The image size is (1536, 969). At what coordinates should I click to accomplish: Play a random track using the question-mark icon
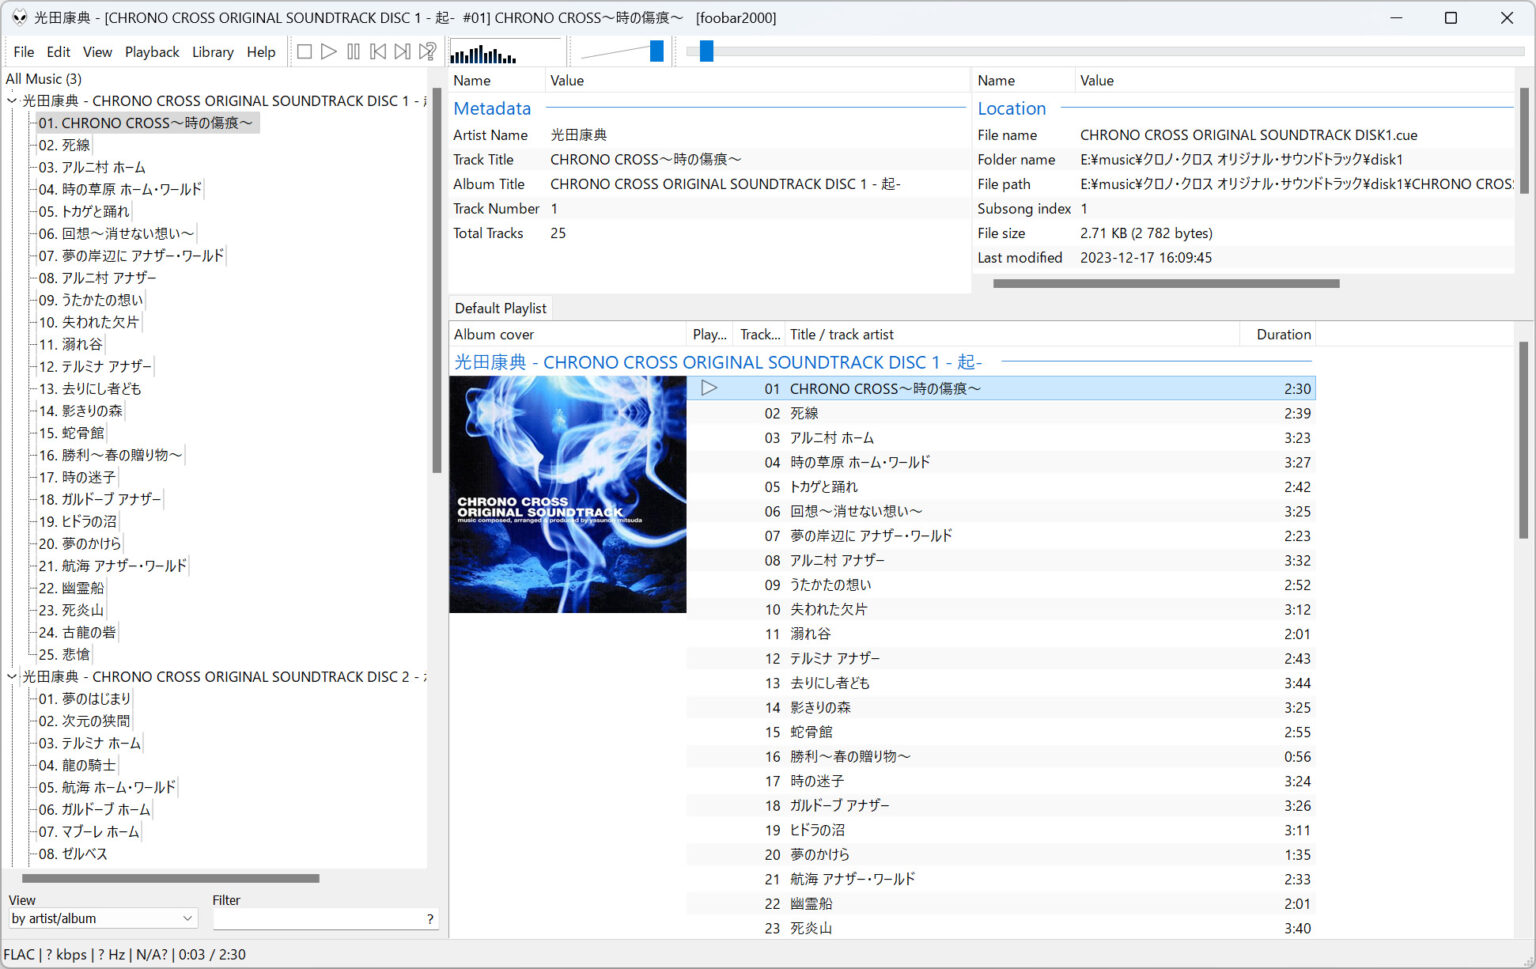[427, 51]
